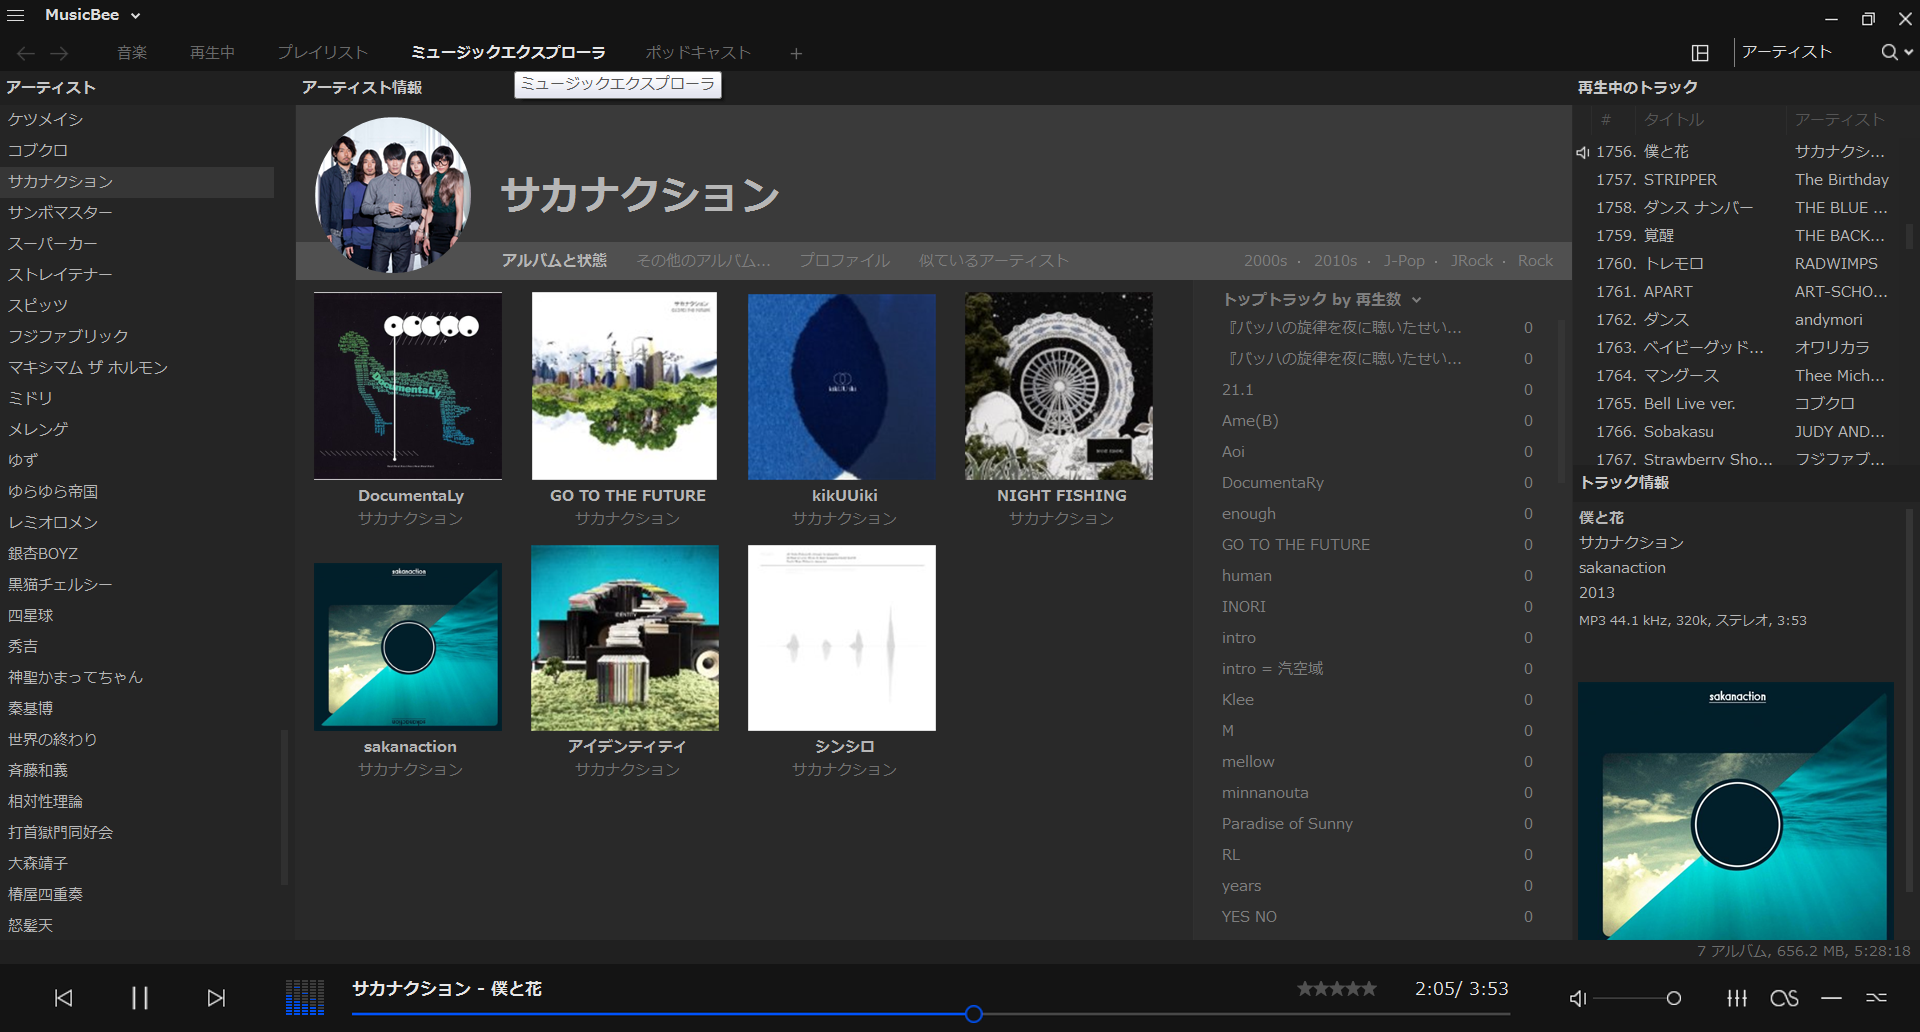Adjust the volume slider knob

1673,998
